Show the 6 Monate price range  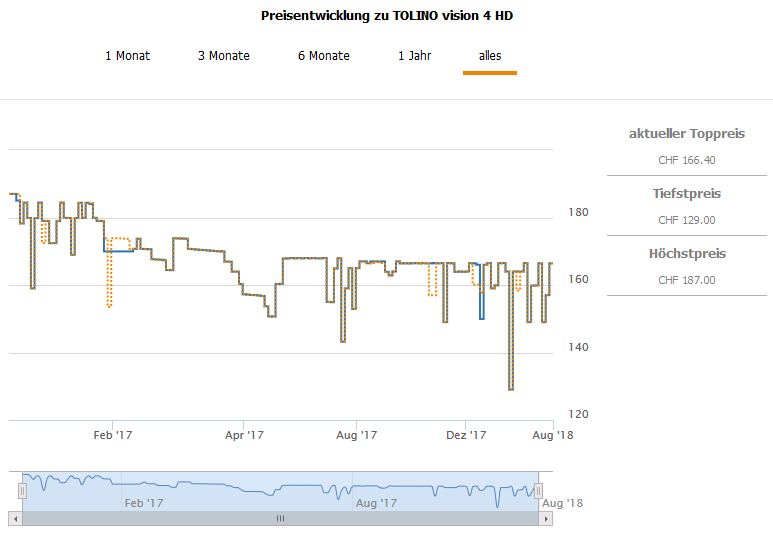(x=324, y=56)
